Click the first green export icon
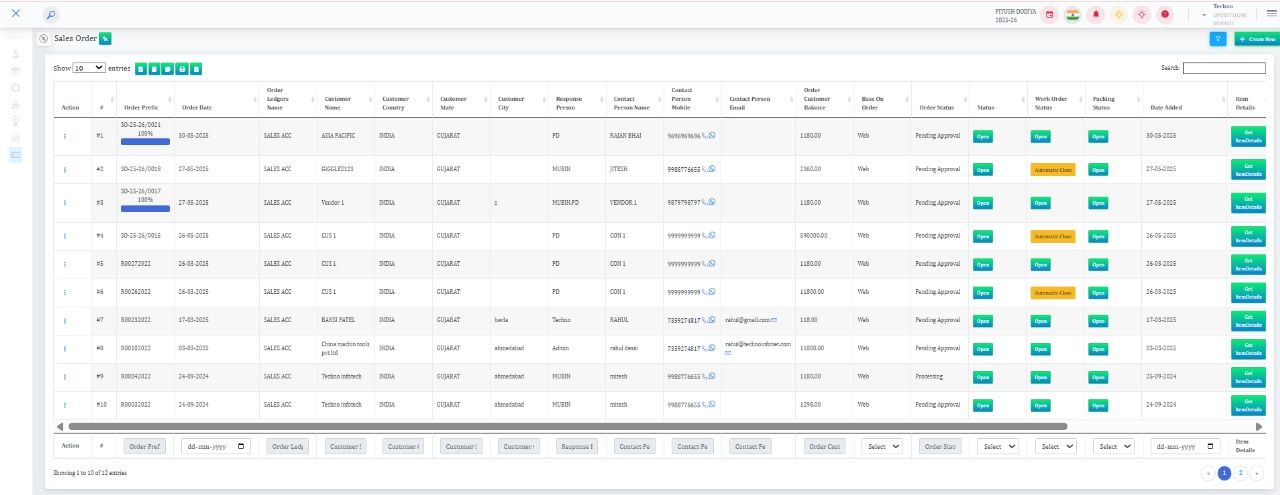The height and width of the screenshot is (495, 1280). (141, 68)
